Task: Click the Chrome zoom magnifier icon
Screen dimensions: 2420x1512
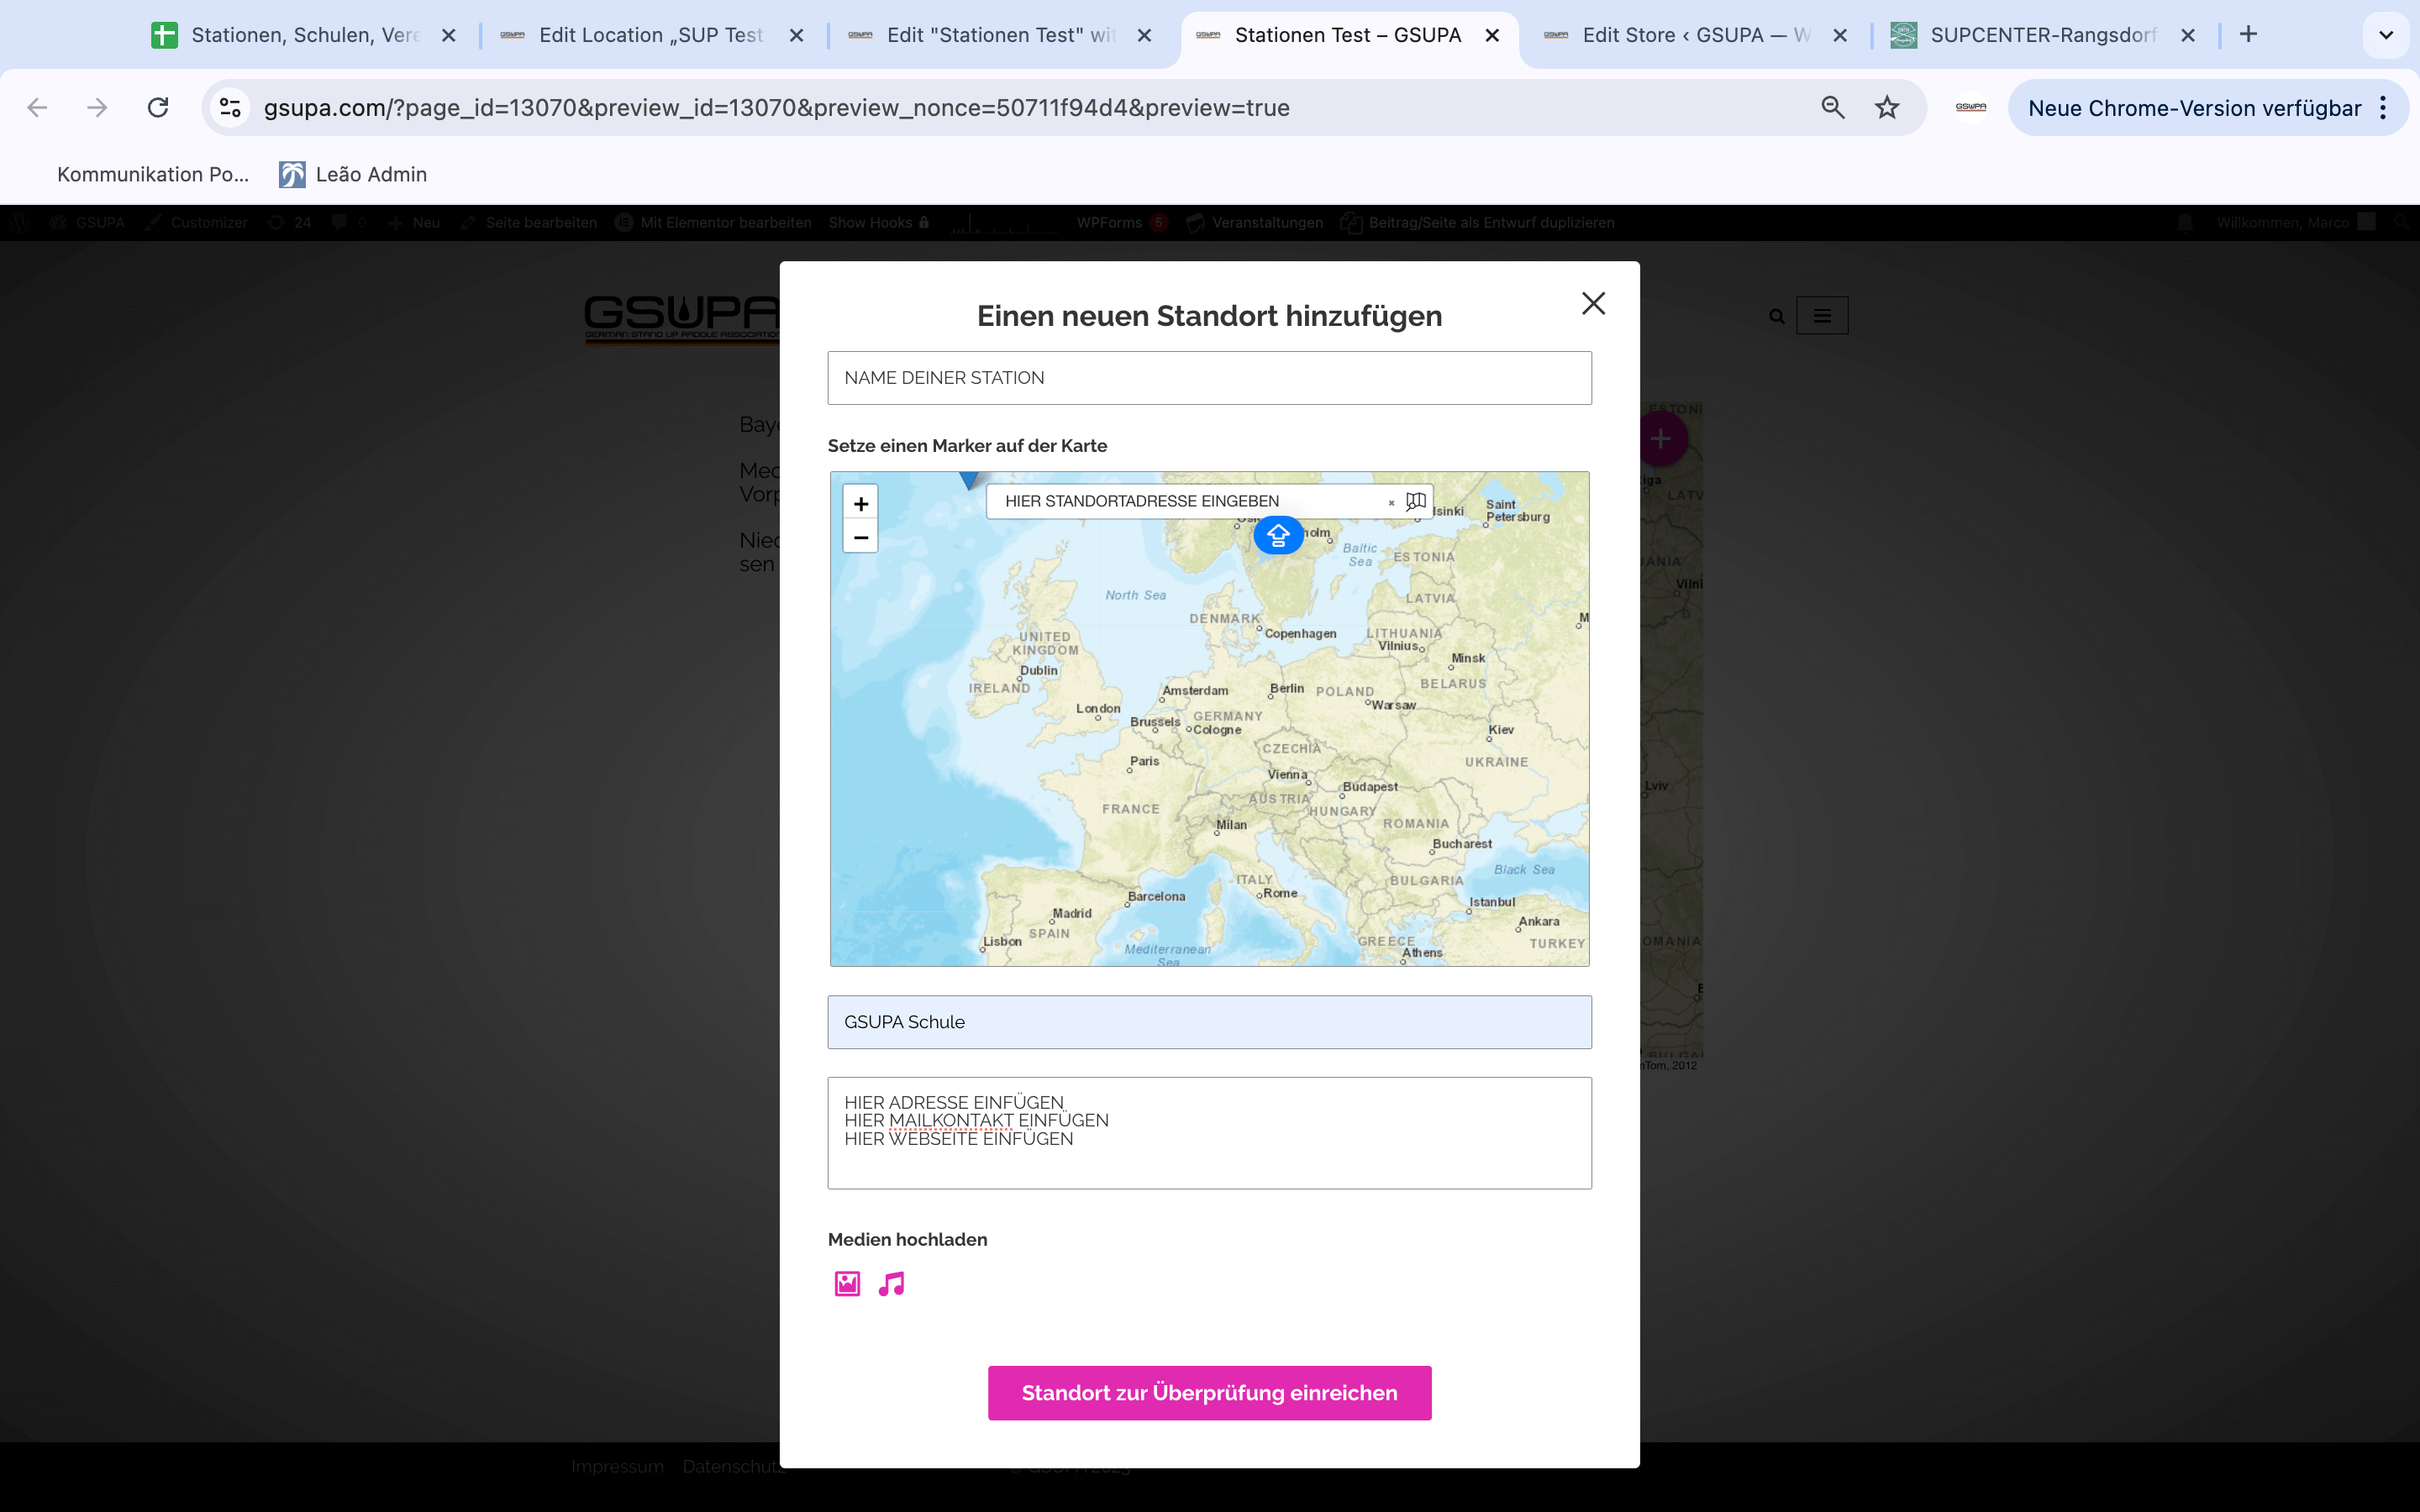Action: (x=1832, y=108)
